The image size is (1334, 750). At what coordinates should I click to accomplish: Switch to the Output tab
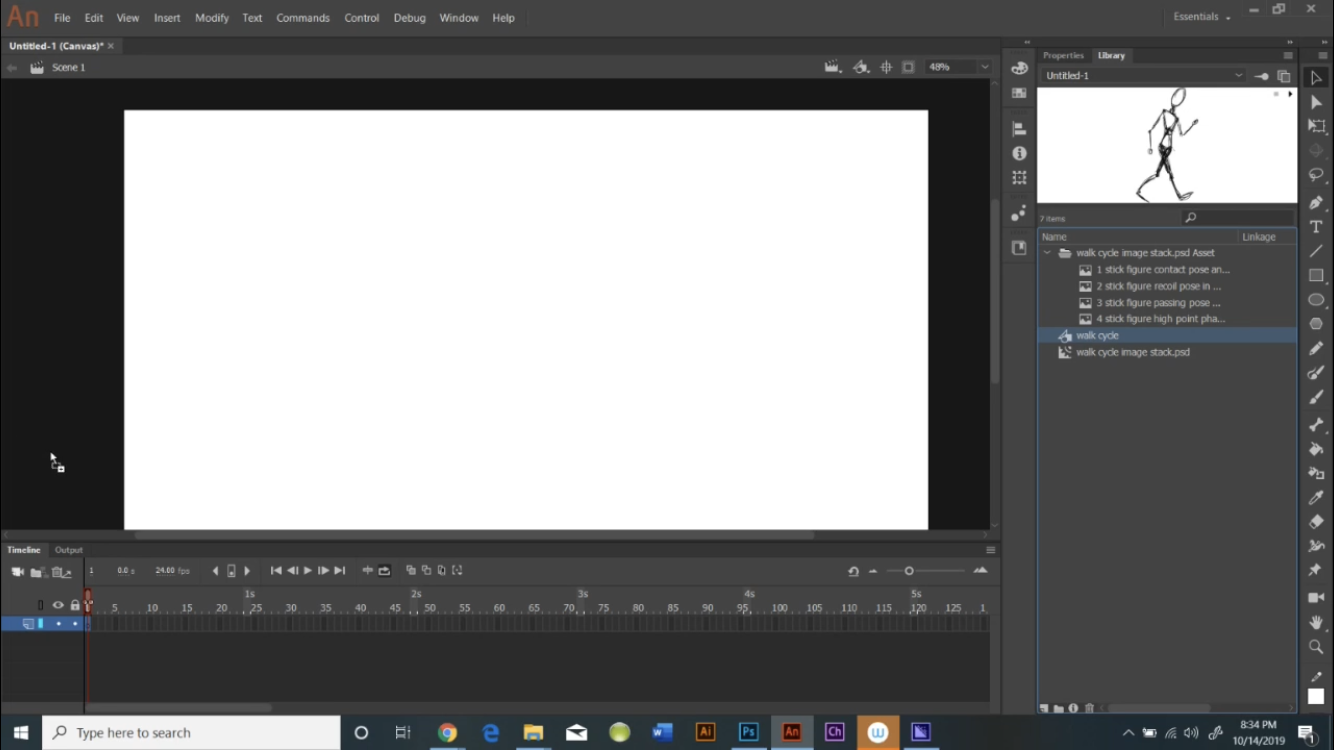click(68, 549)
